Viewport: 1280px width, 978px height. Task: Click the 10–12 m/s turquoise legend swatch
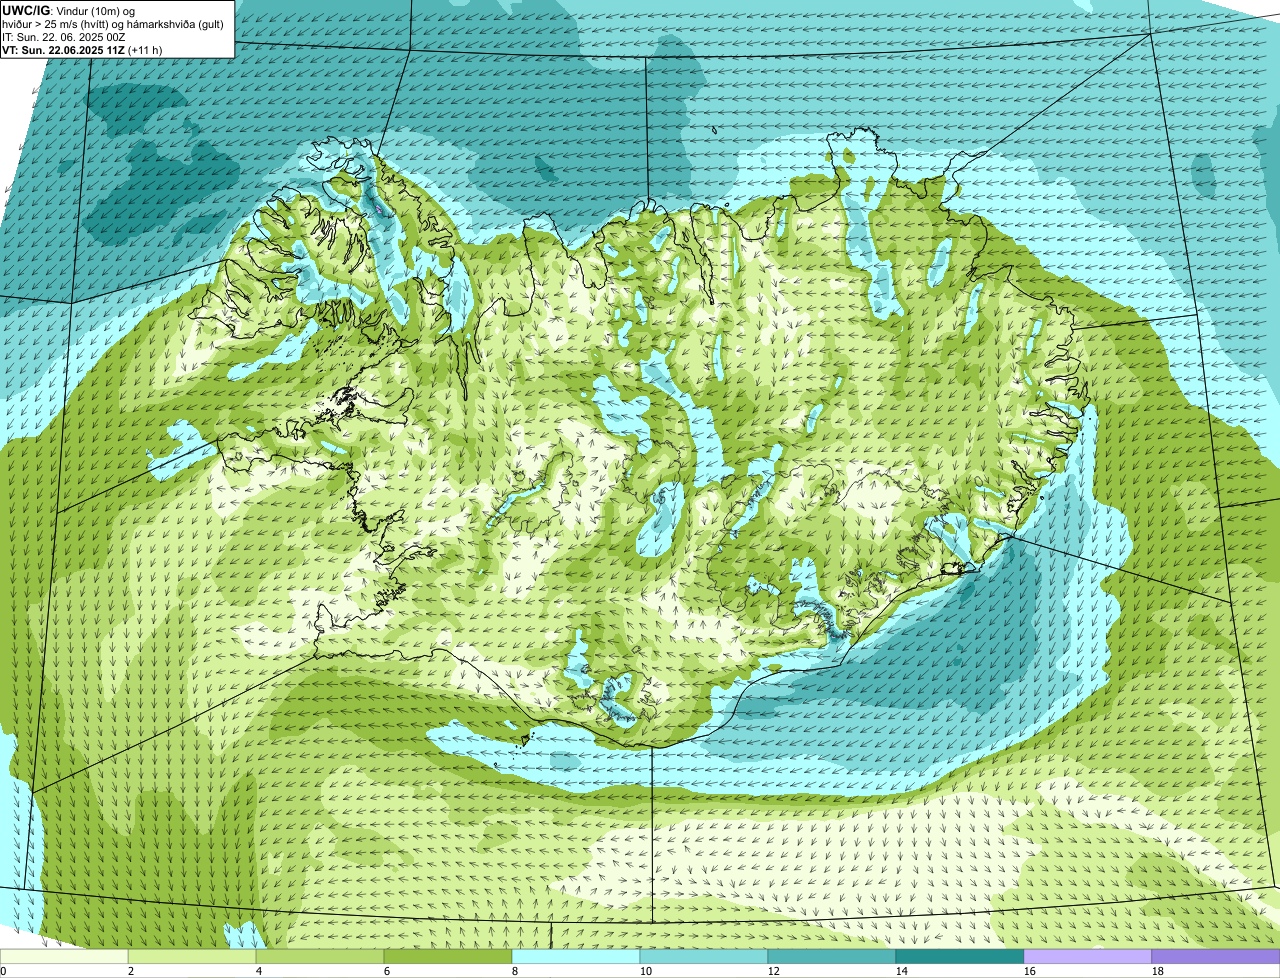[704, 957]
